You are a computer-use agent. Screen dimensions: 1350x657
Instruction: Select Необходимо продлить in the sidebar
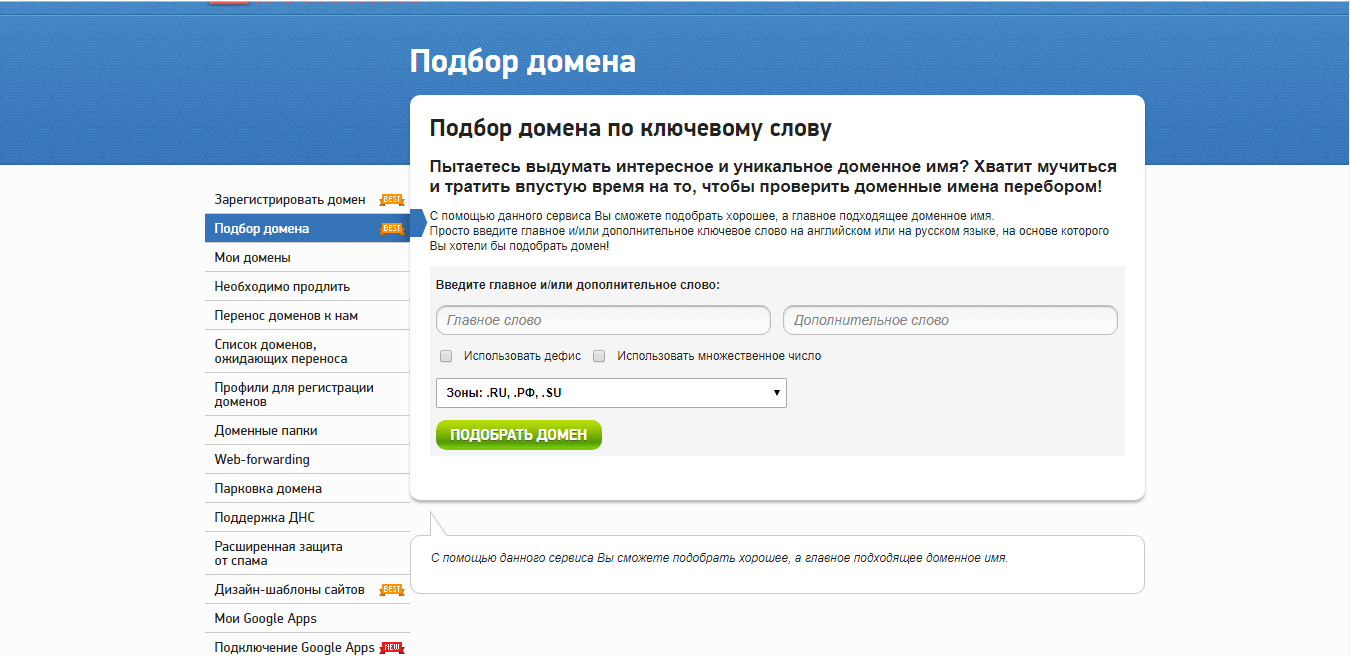282,287
